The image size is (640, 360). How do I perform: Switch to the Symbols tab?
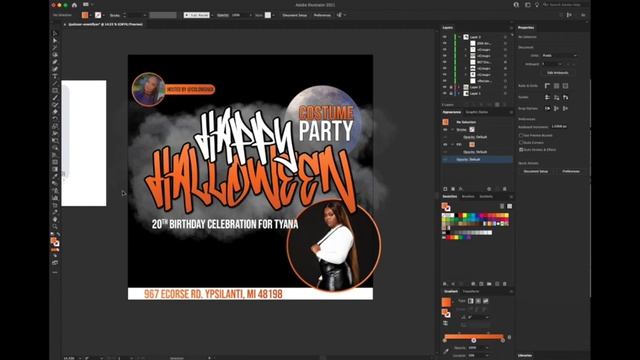[x=486, y=196]
